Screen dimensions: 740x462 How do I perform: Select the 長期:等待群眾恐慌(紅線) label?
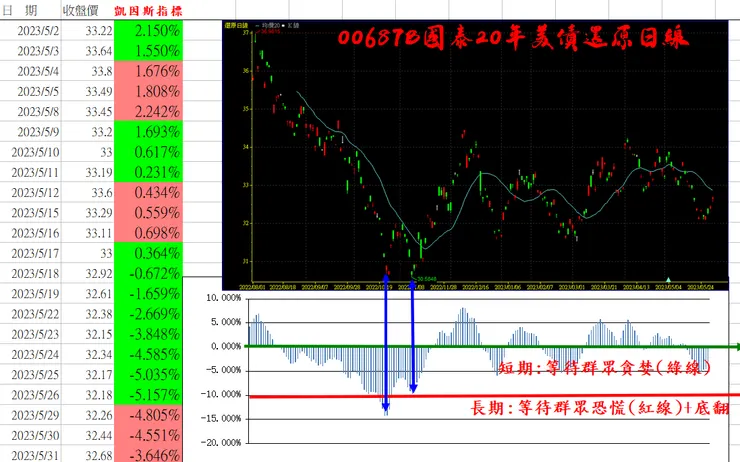coord(575,407)
